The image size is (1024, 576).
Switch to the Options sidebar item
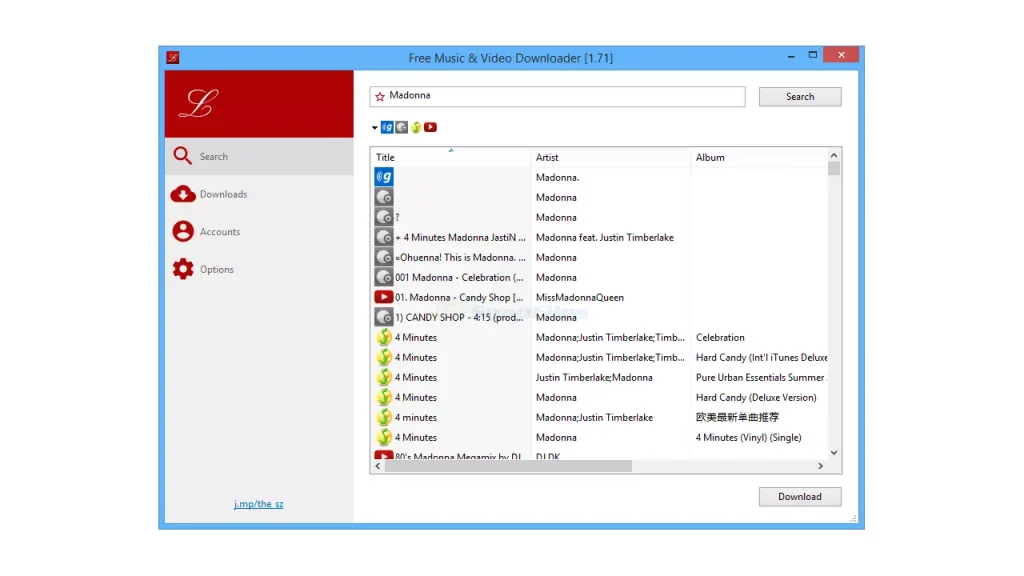259,269
